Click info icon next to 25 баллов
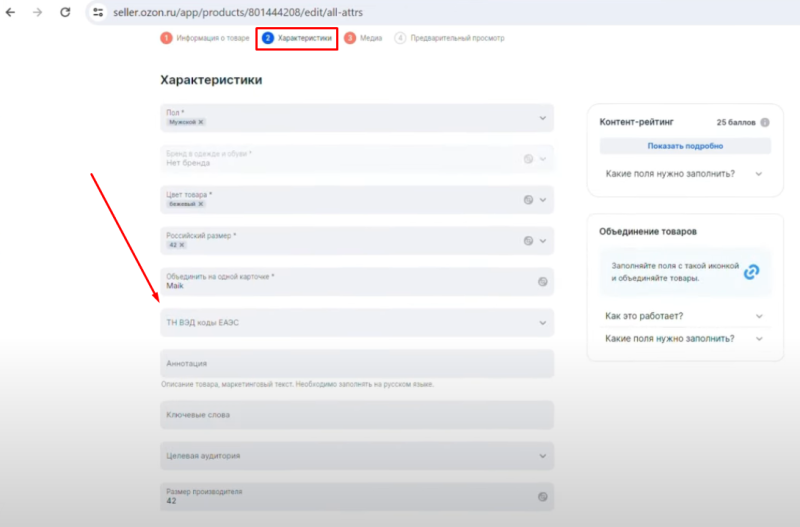 click(x=765, y=122)
